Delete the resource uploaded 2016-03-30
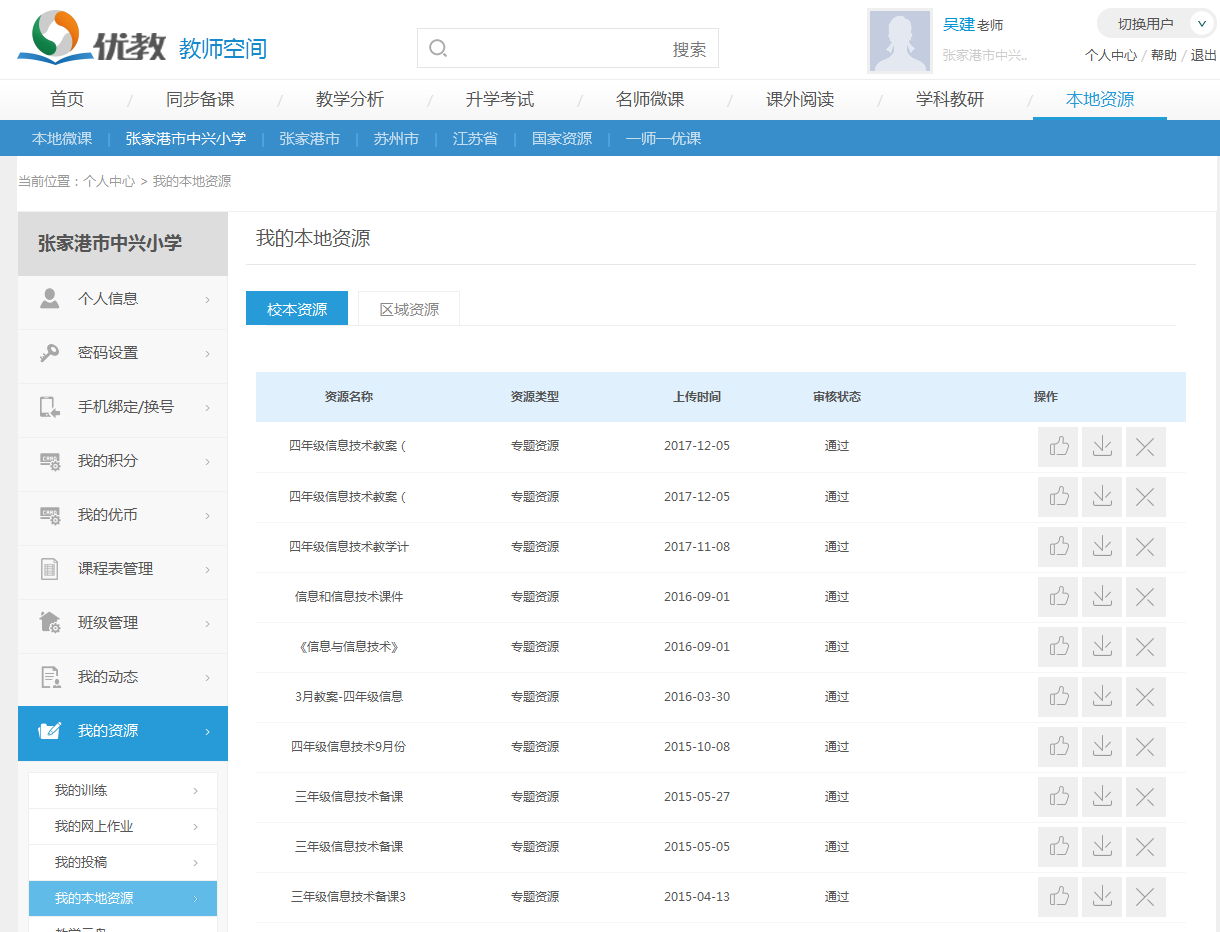 point(1145,697)
